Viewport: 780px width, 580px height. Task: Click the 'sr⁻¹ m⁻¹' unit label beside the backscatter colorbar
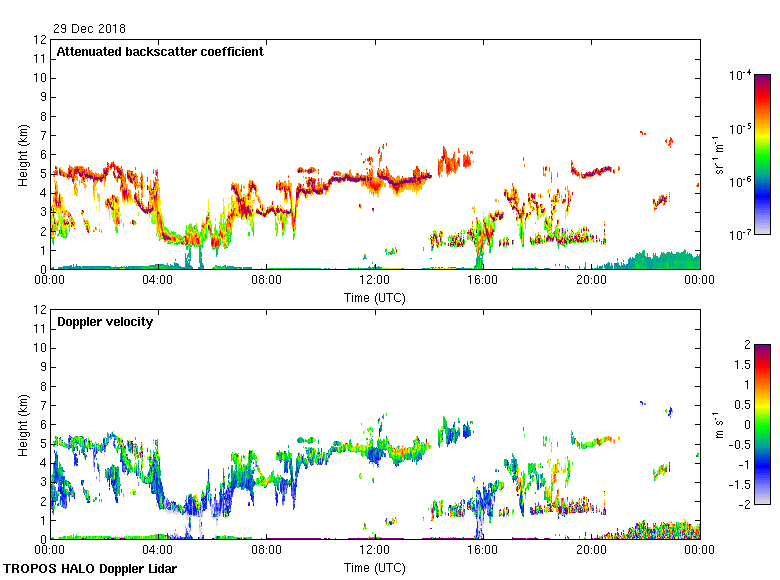[717, 155]
